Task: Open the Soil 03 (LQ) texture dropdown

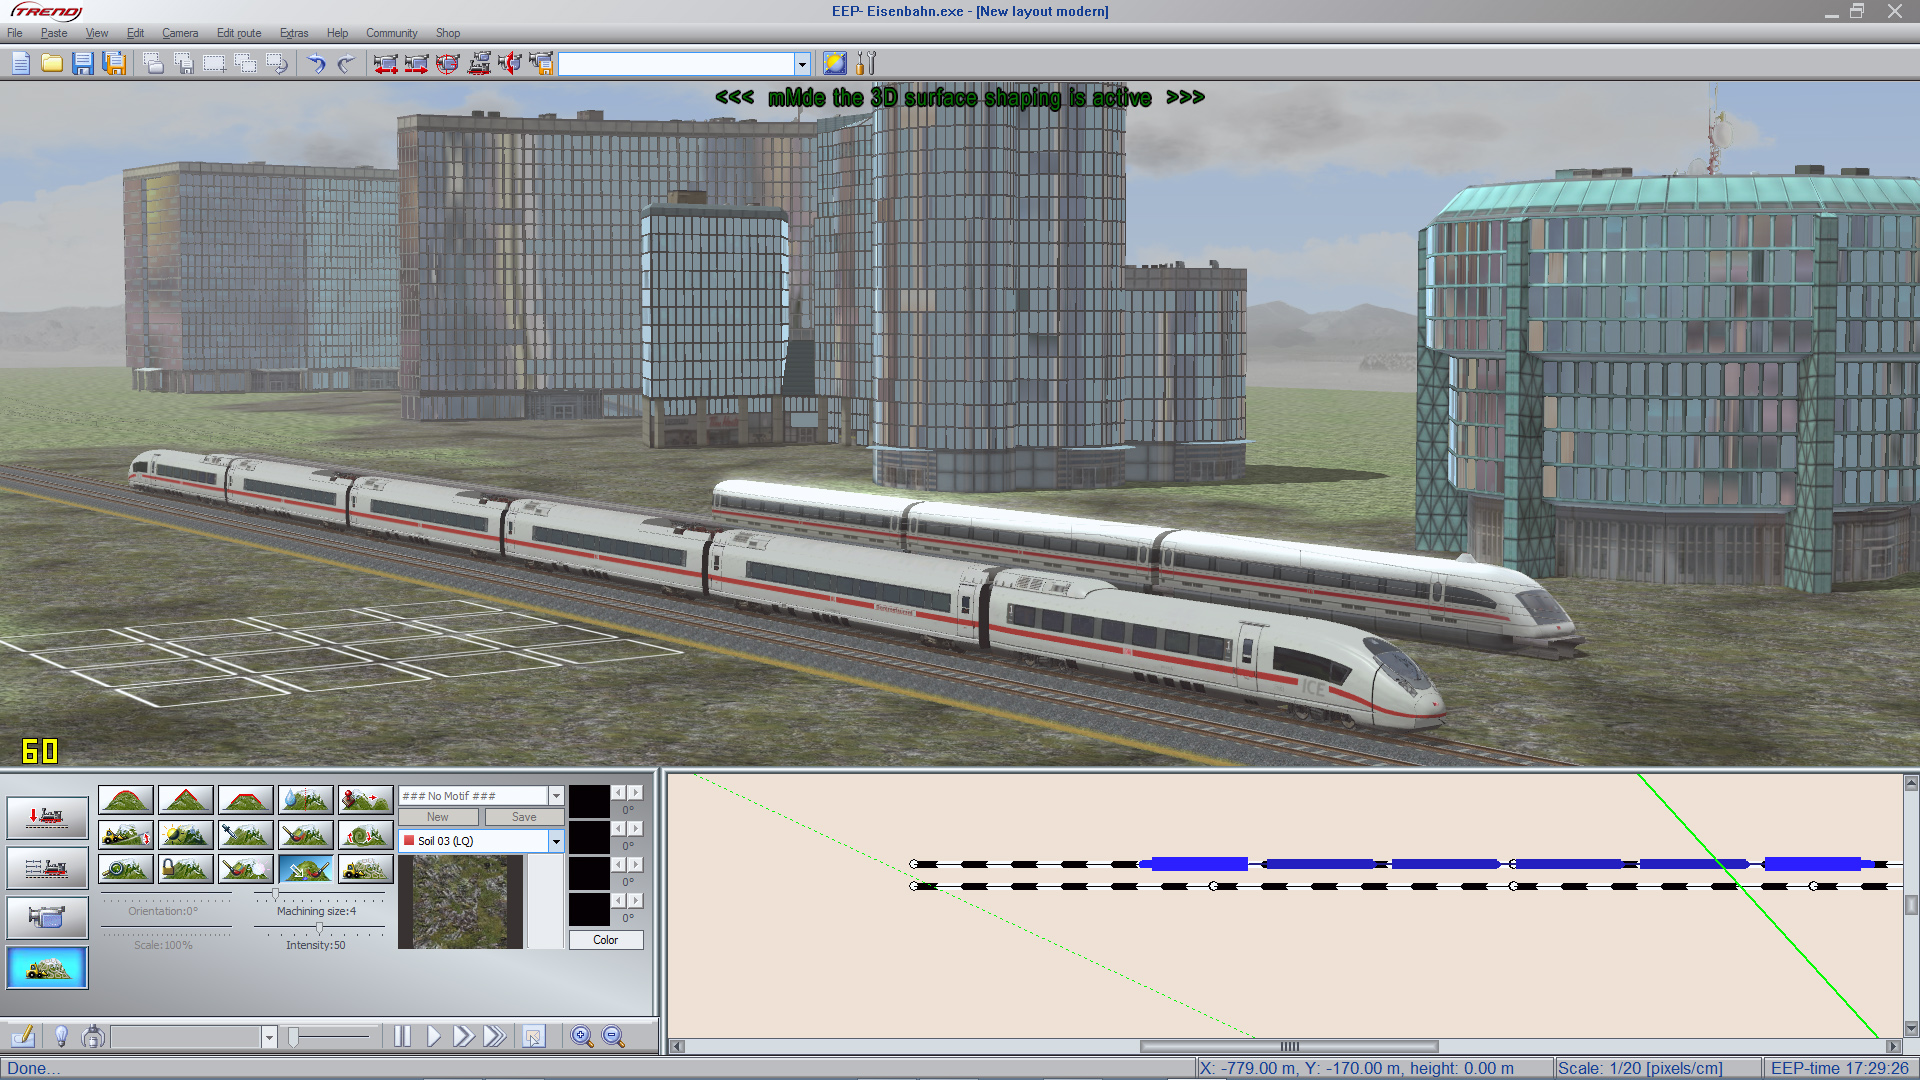Action: click(557, 841)
